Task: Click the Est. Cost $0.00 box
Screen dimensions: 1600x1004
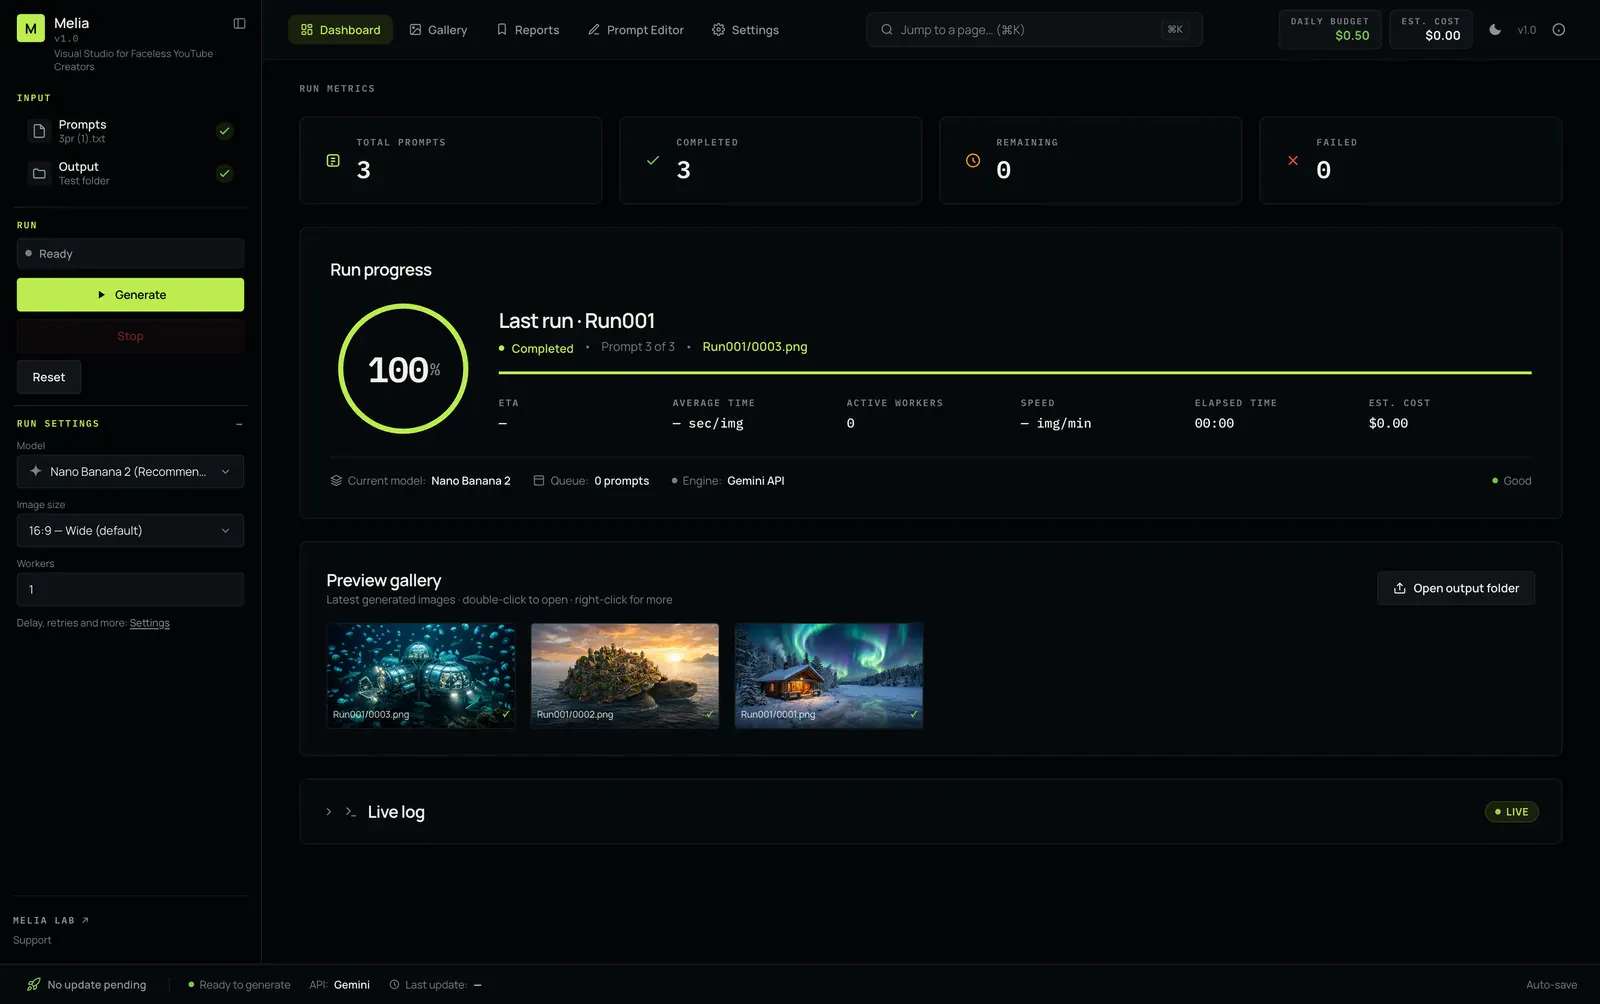Action: click(1430, 29)
